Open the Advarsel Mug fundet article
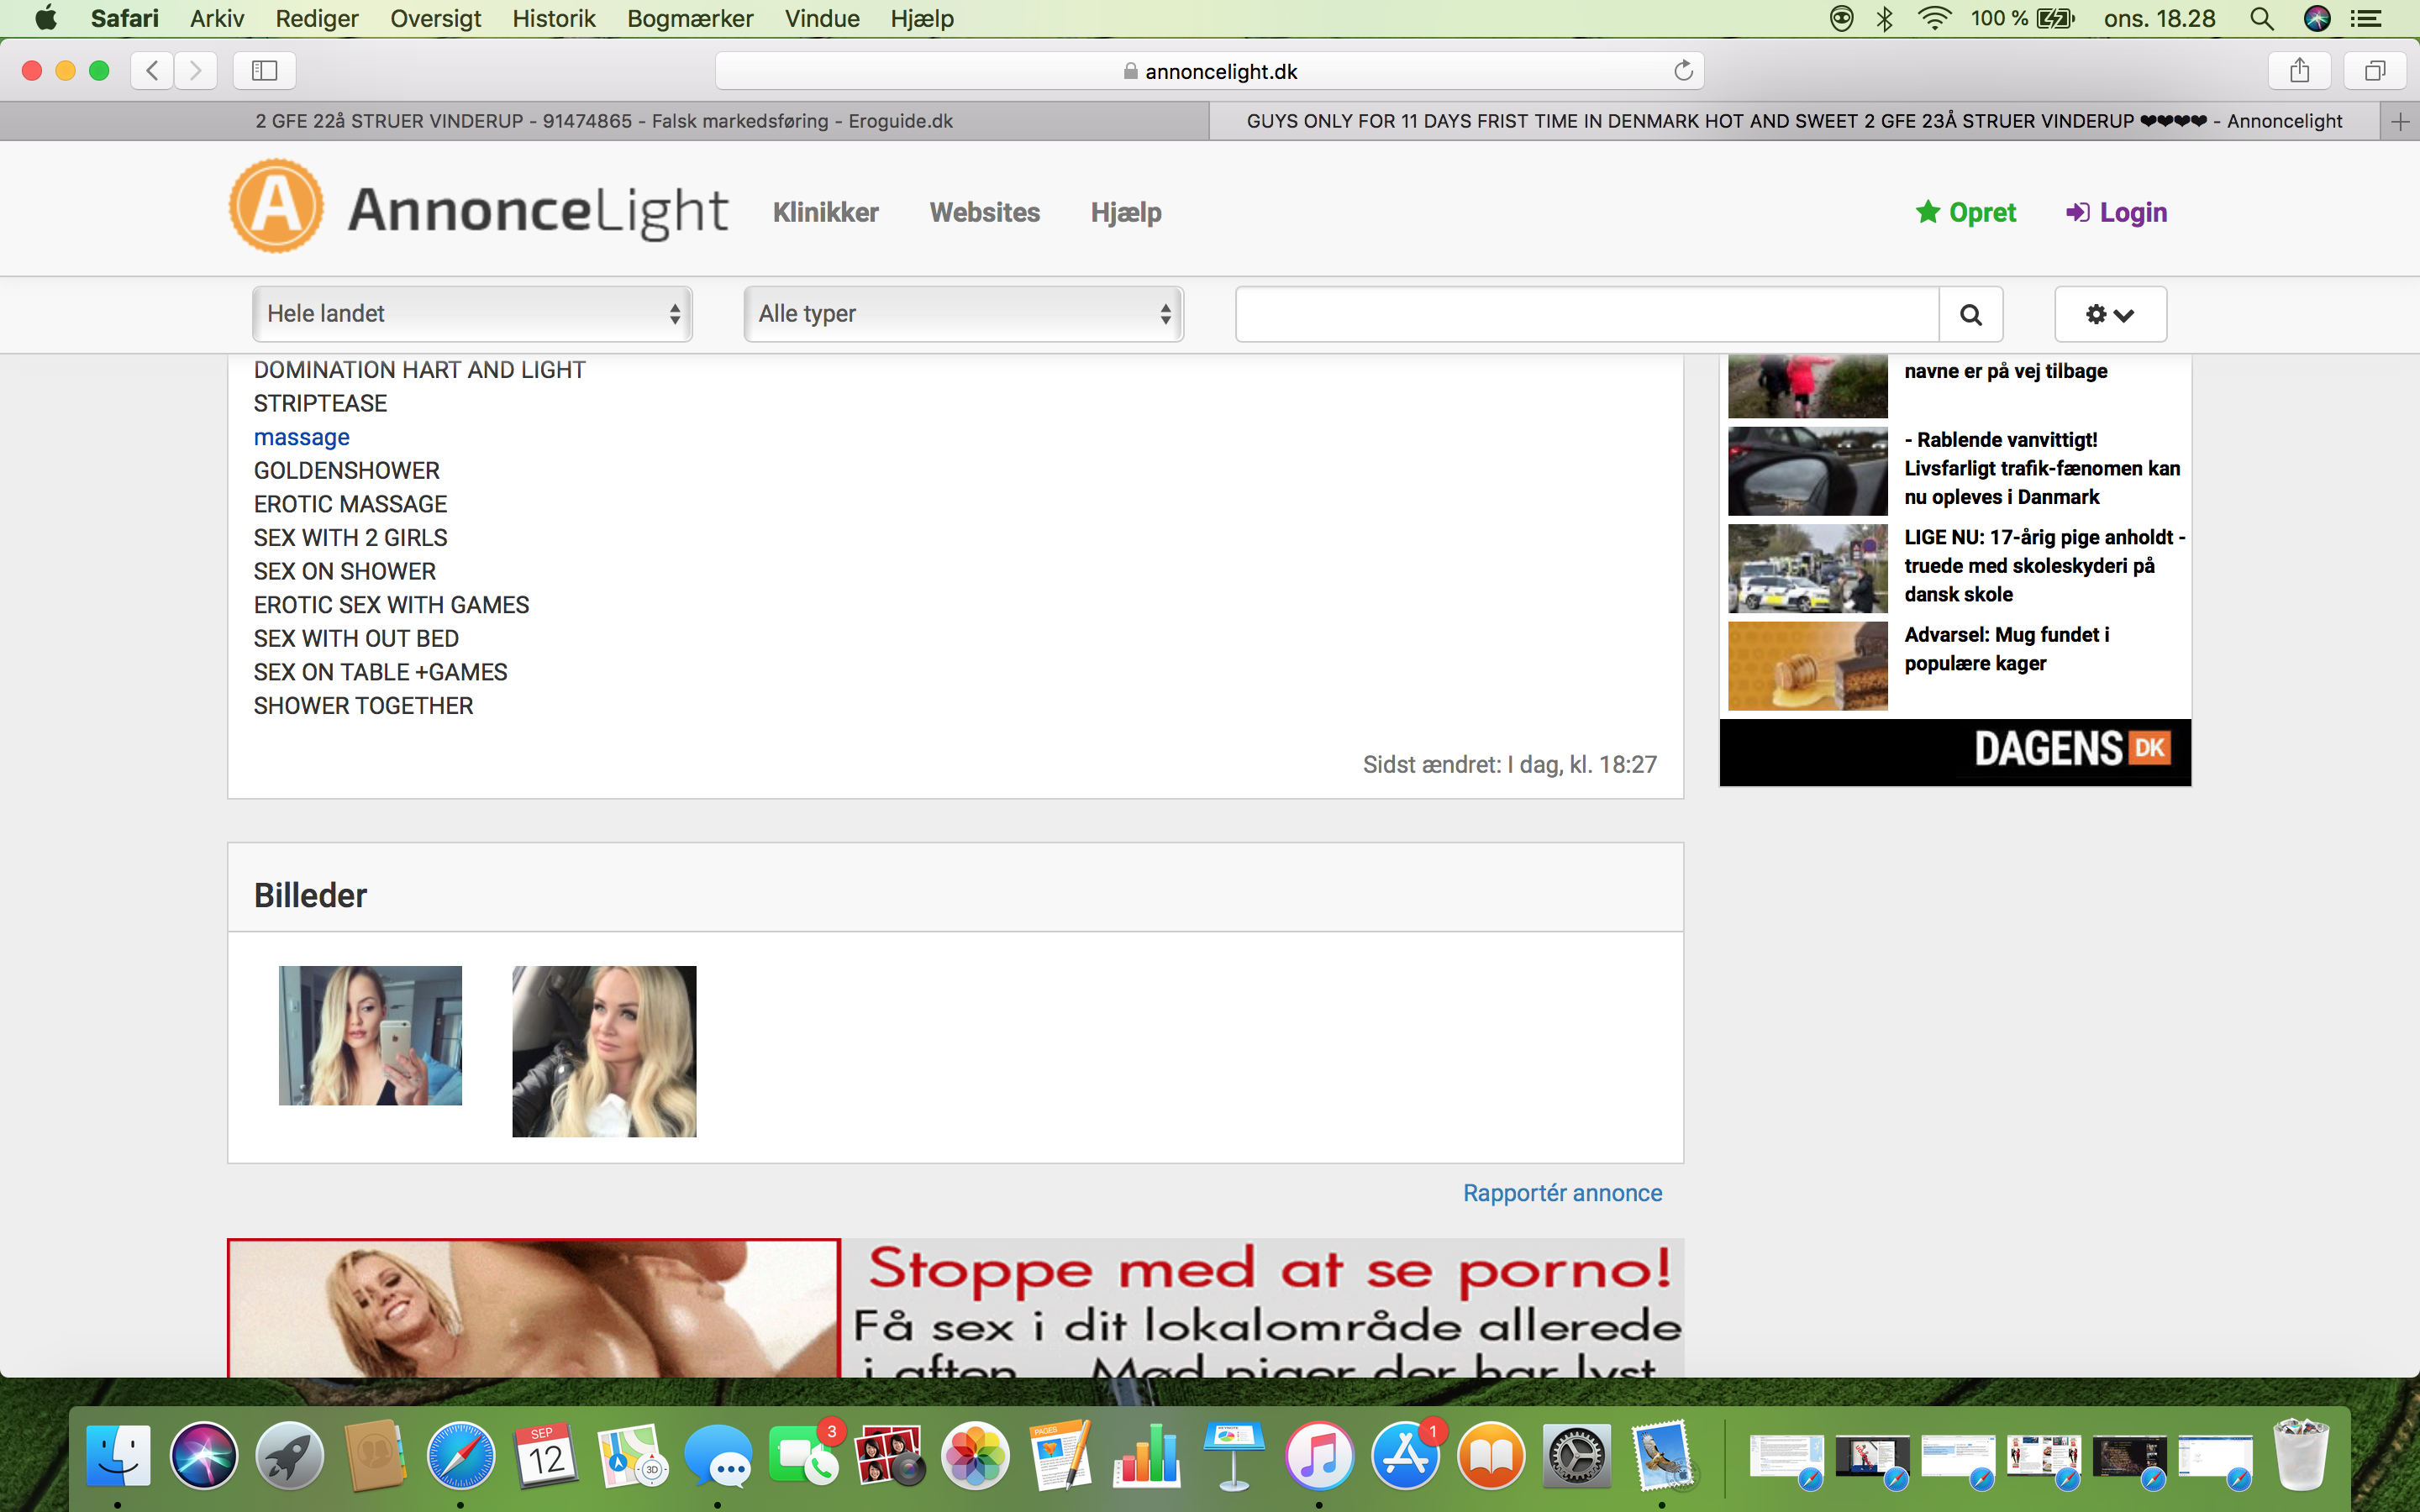Screen dimensions: 2420x1512 (x=1958, y=665)
